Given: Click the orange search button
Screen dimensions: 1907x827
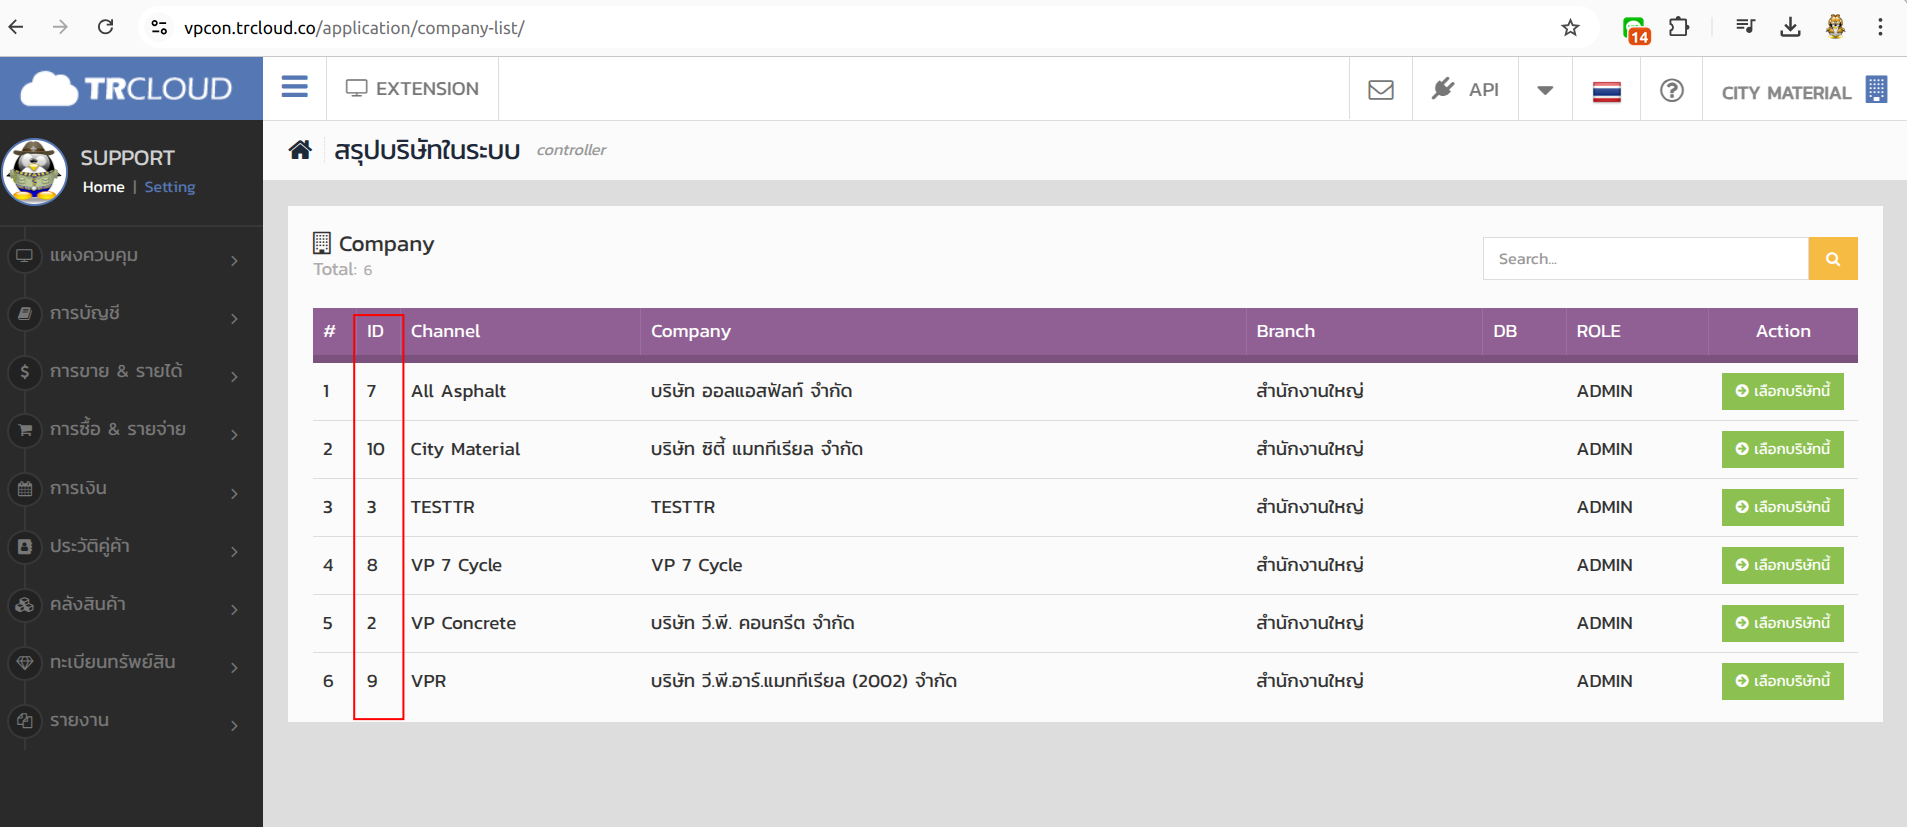Looking at the screenshot, I should 1833,258.
